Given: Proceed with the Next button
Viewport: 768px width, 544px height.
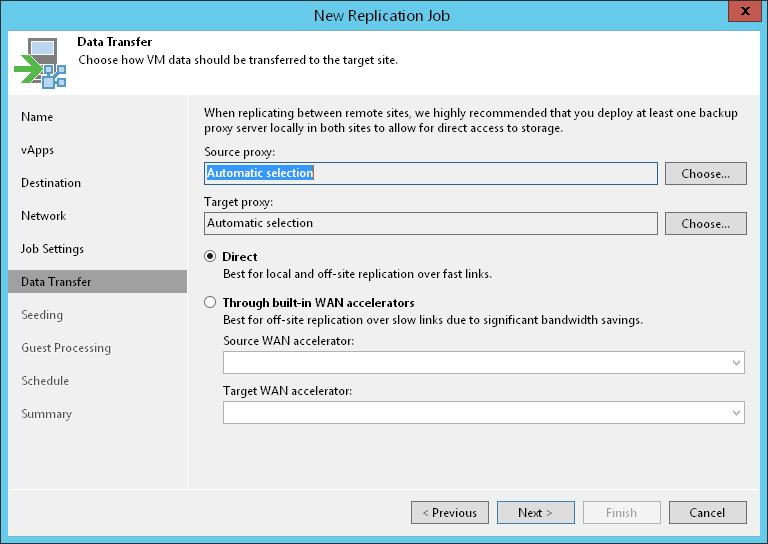Looking at the screenshot, I should click(535, 512).
